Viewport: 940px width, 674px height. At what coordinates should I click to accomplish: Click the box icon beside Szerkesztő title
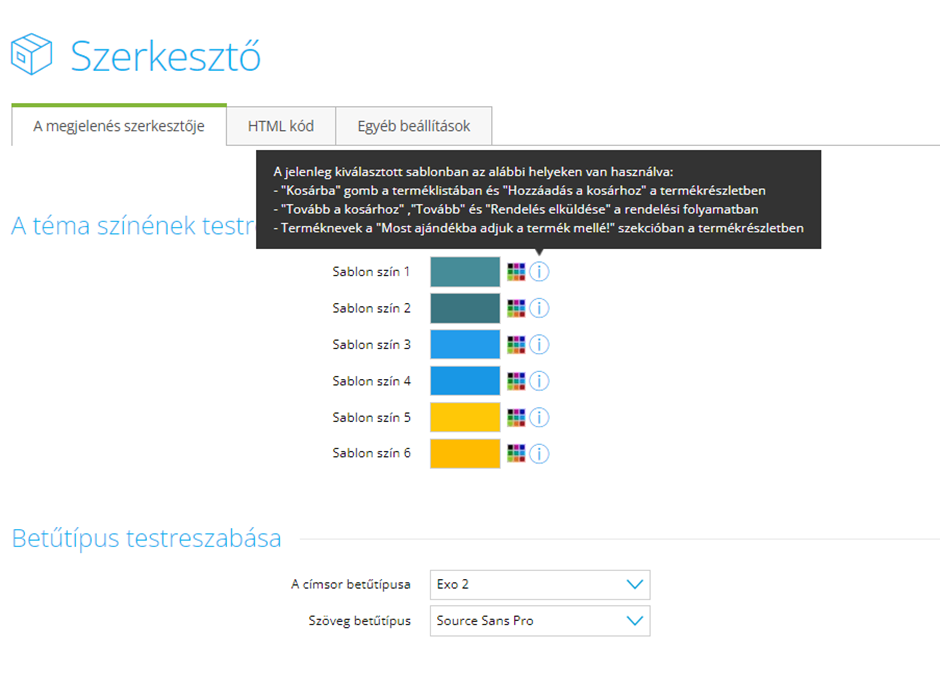[31, 54]
